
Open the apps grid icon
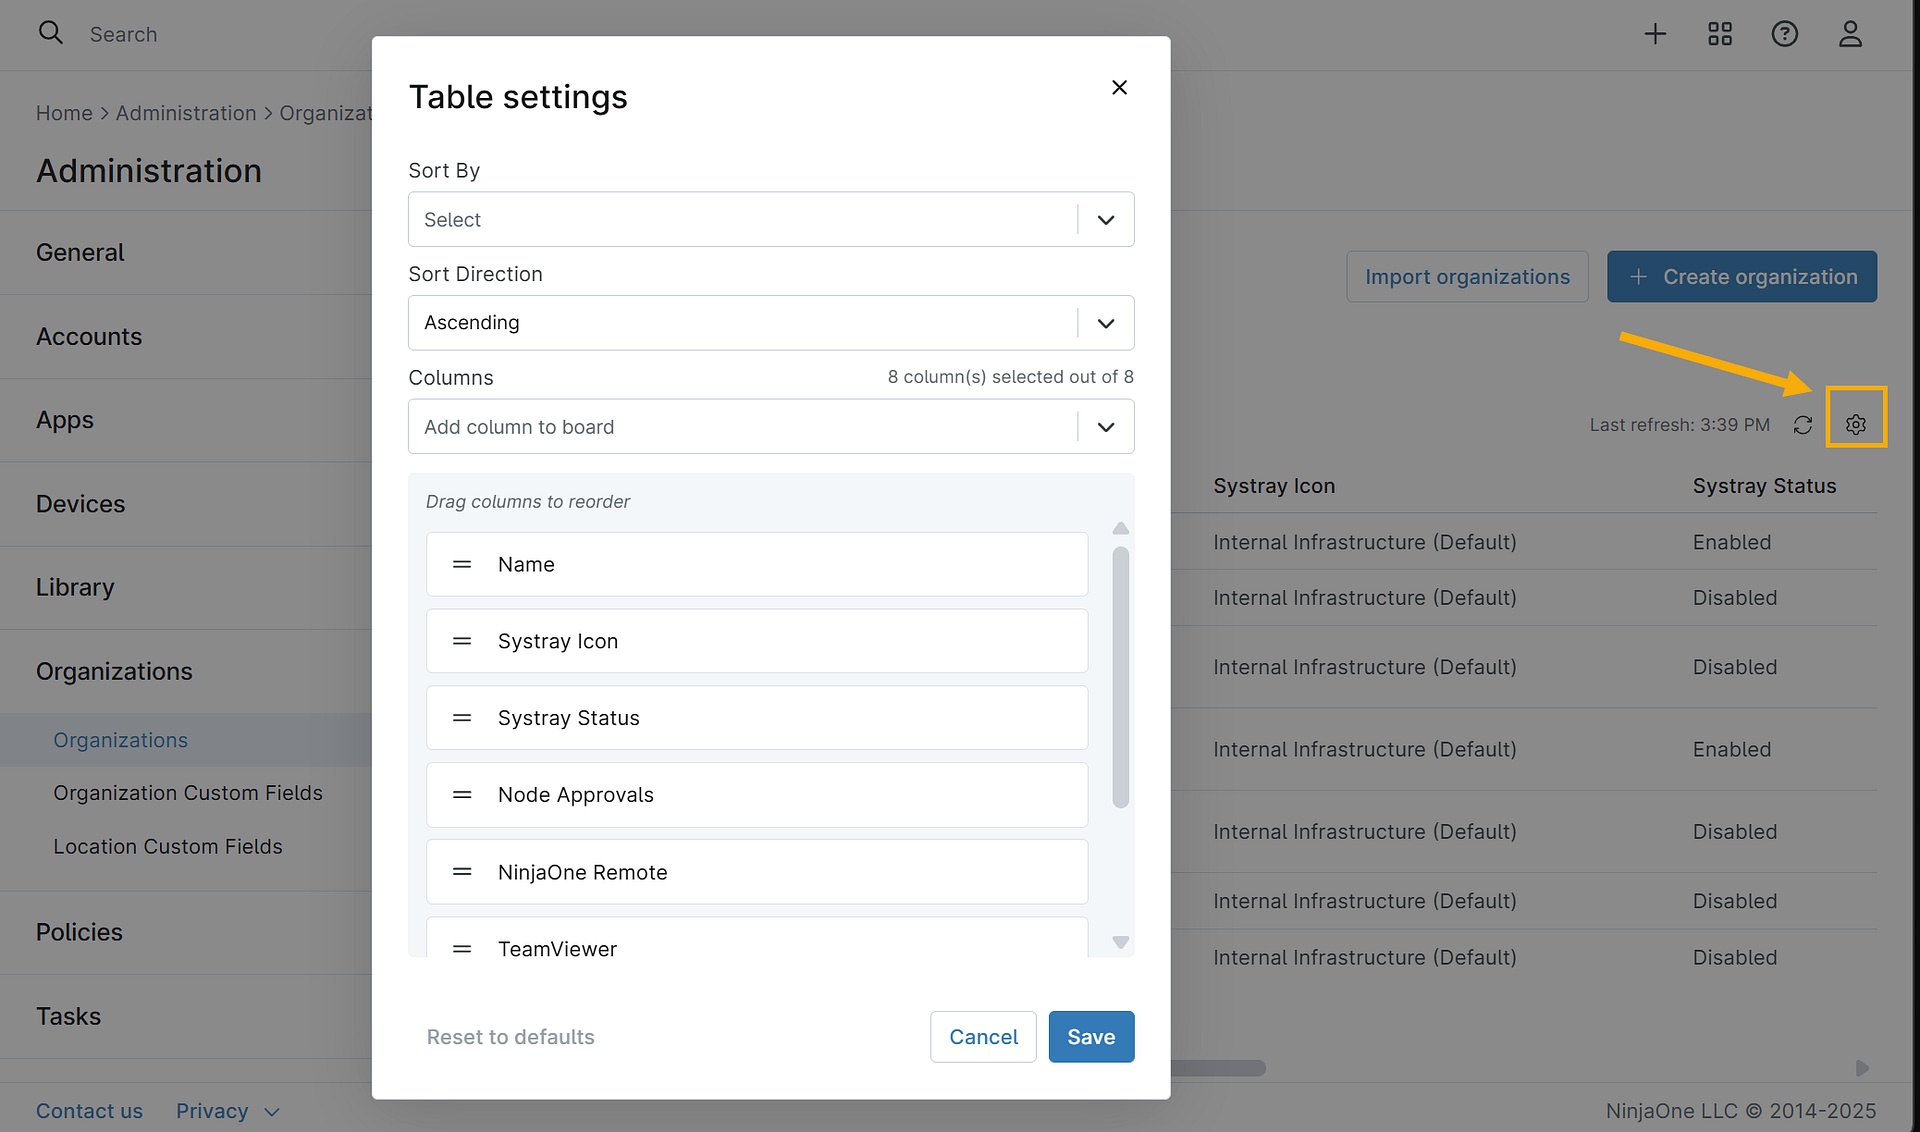coord(1720,34)
